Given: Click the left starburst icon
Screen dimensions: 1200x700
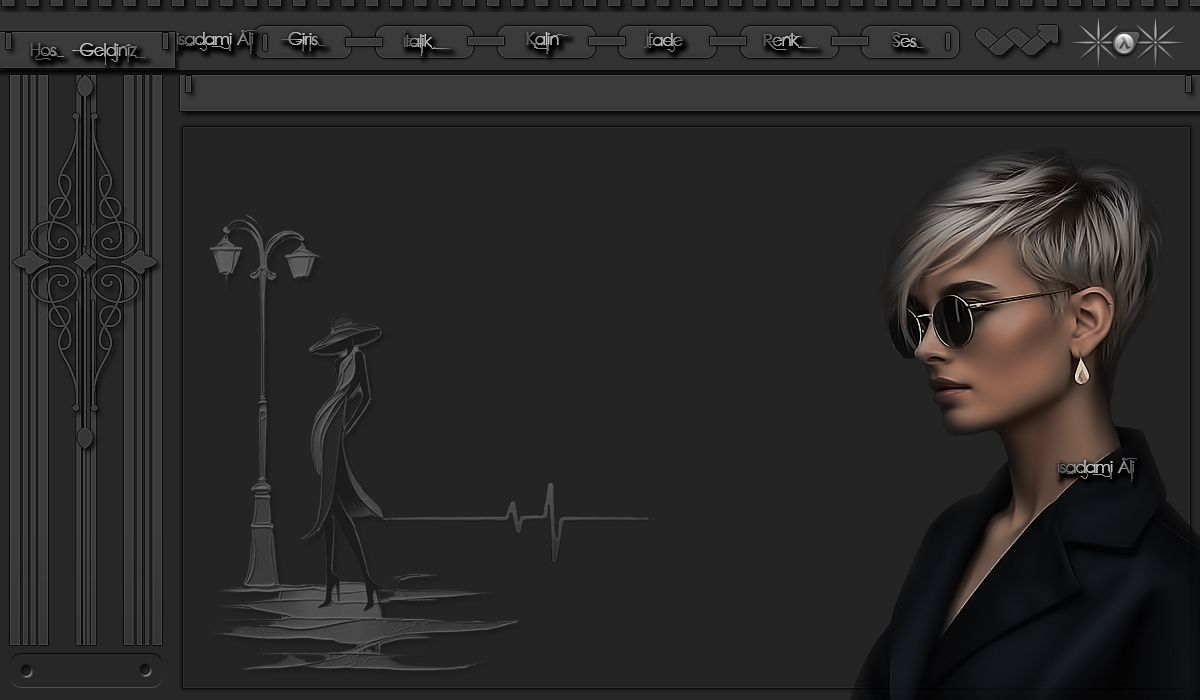Looking at the screenshot, I should point(1096,42).
